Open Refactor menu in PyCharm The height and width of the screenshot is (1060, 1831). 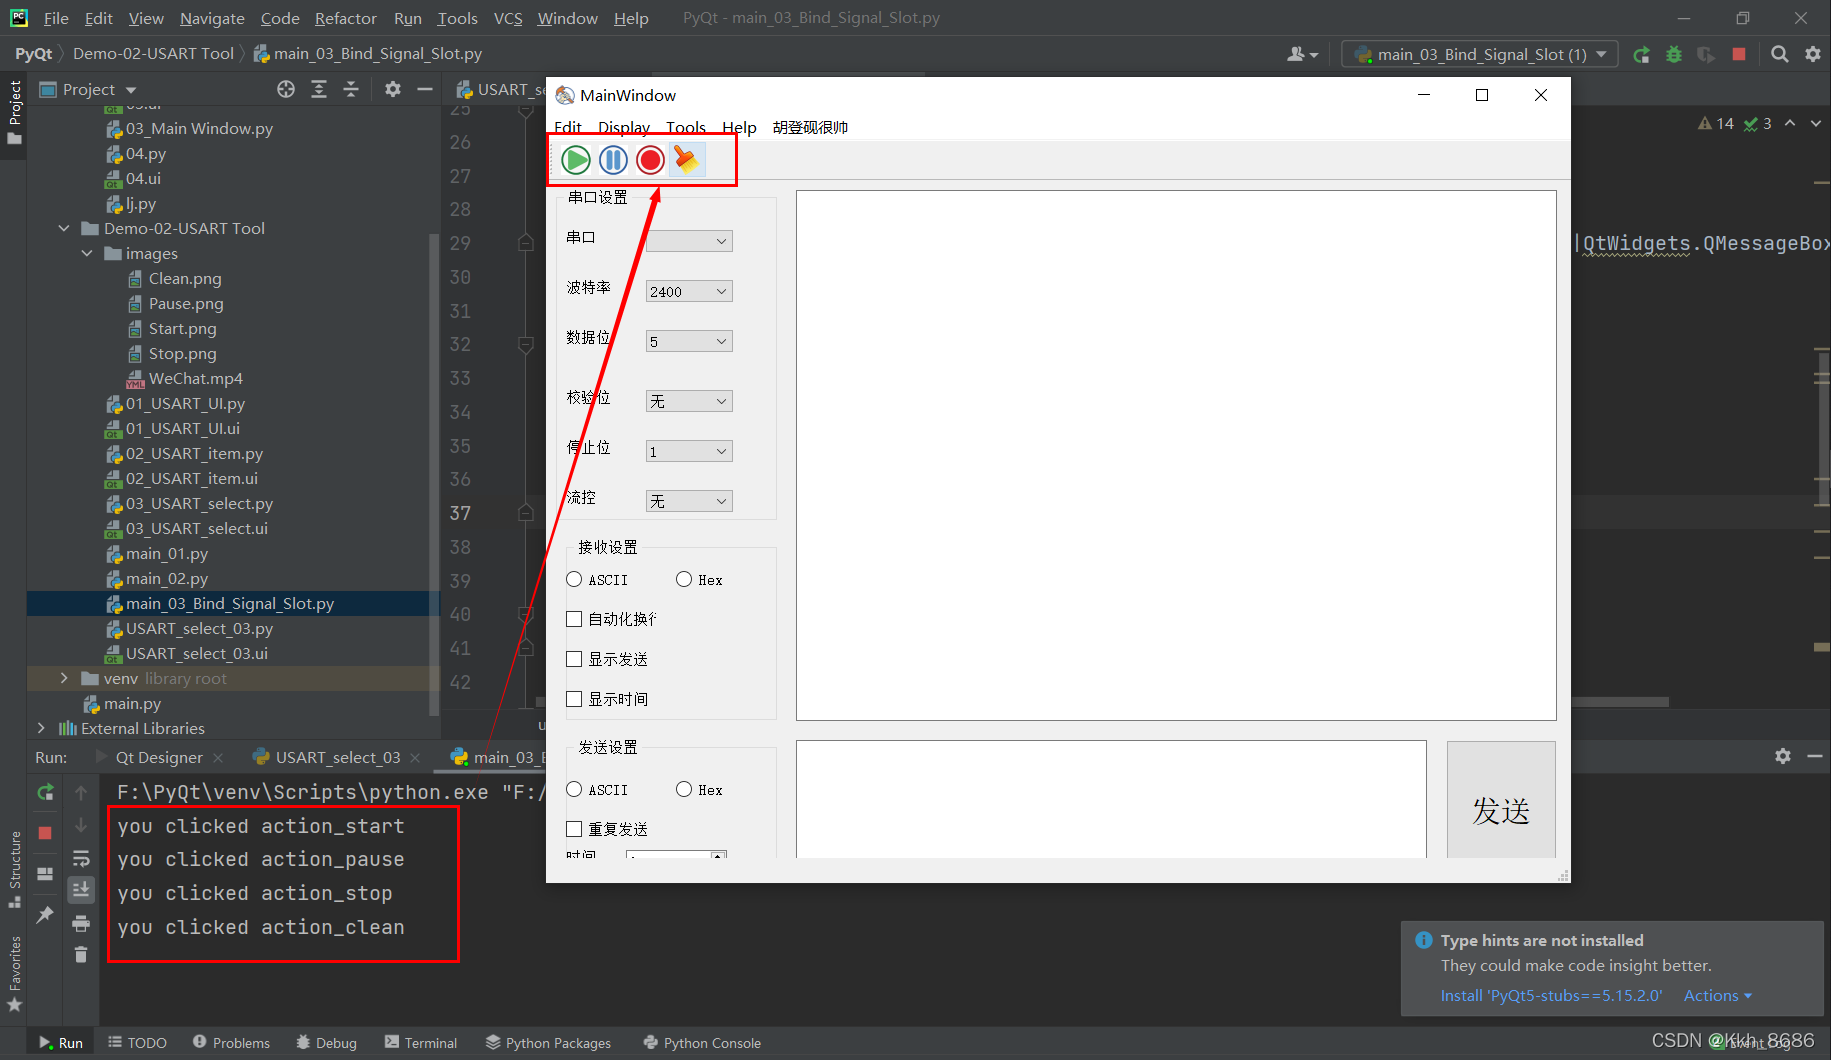tap(345, 18)
